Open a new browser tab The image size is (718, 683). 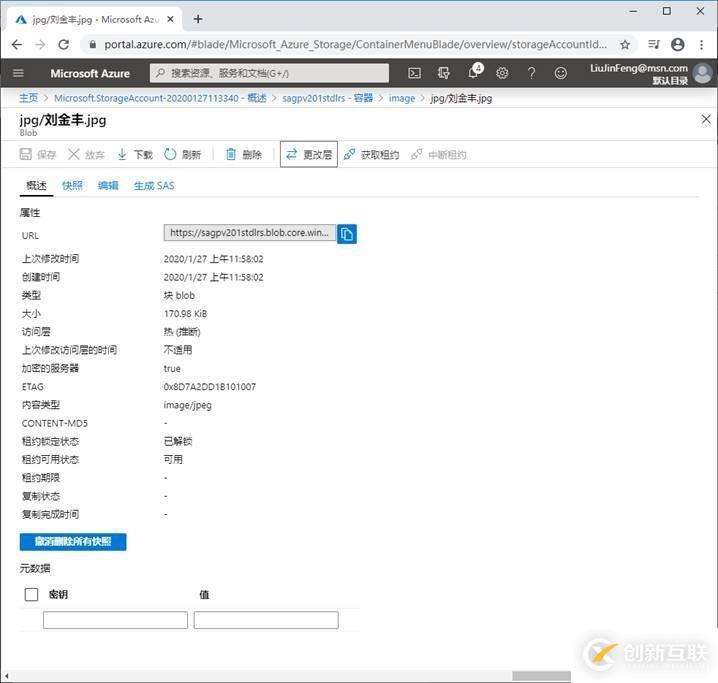198,19
